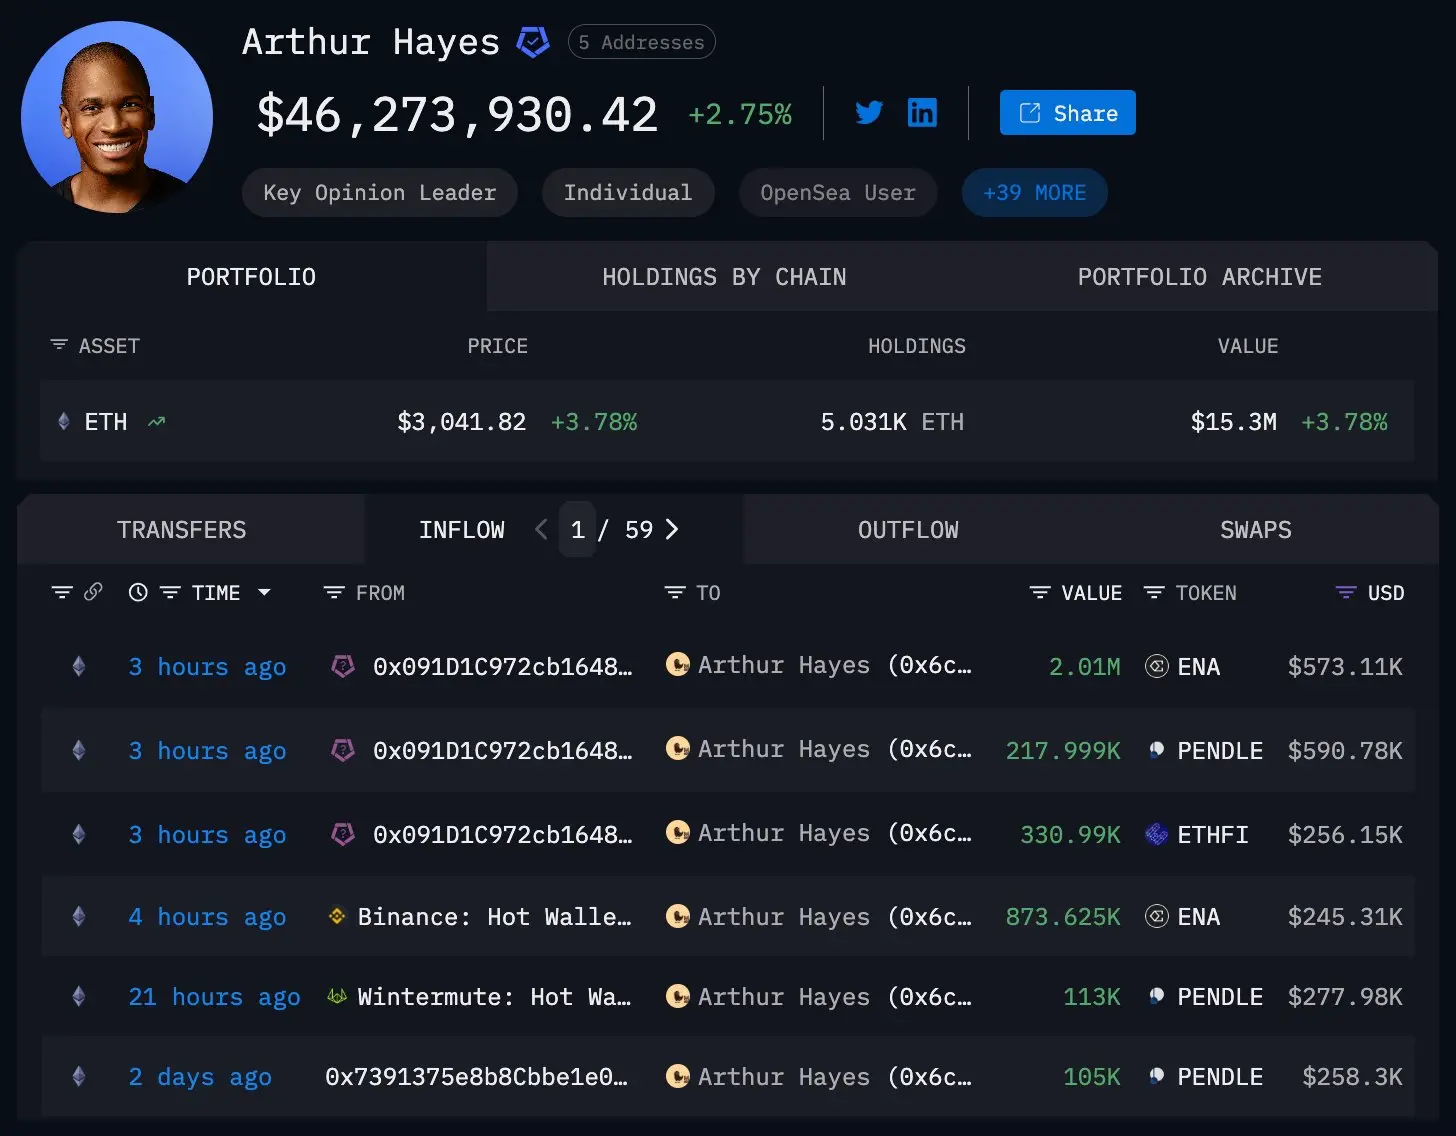The image size is (1456, 1136).
Task: Select the OpenSea User tag
Action: pyautogui.click(x=838, y=193)
